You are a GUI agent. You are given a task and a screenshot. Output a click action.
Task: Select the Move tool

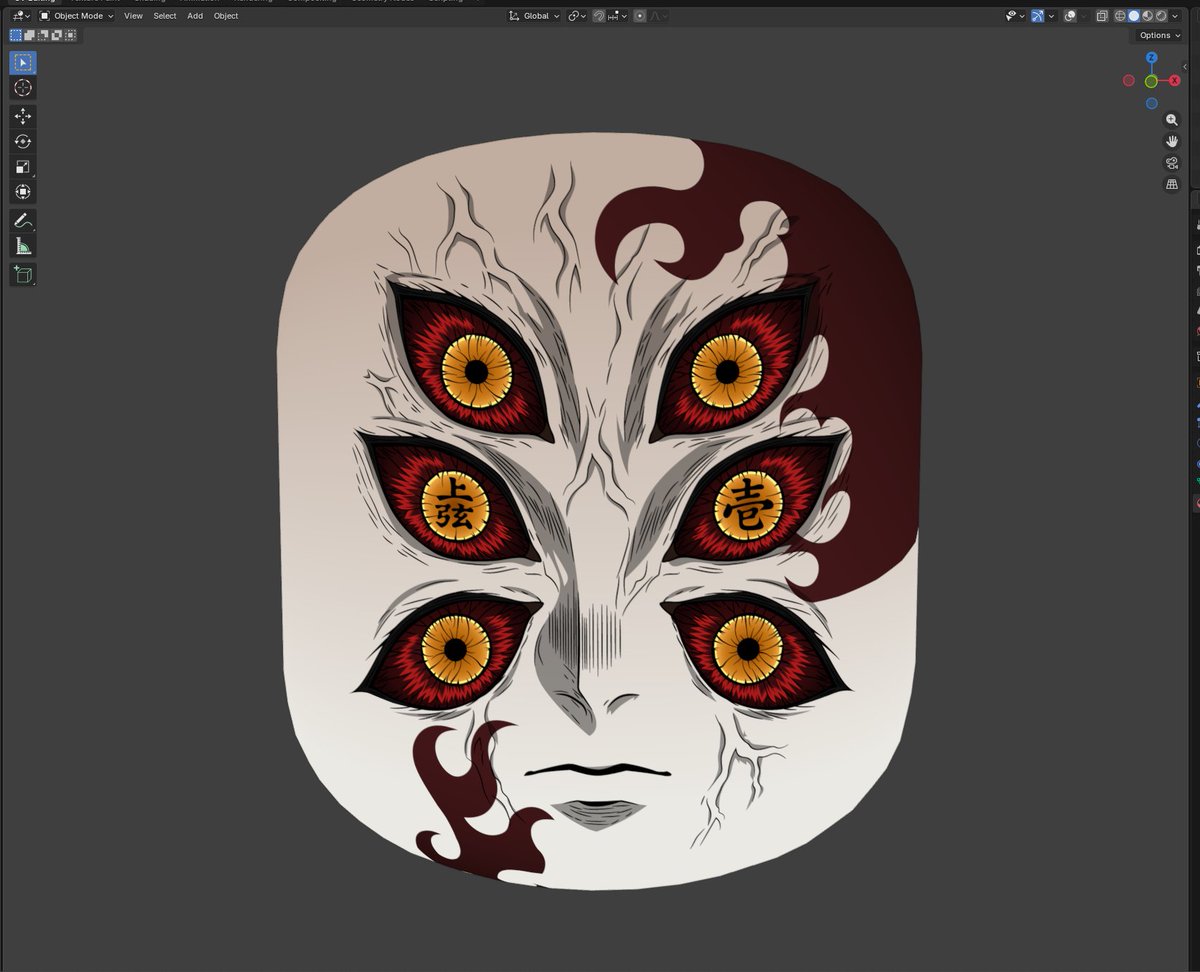click(23, 116)
